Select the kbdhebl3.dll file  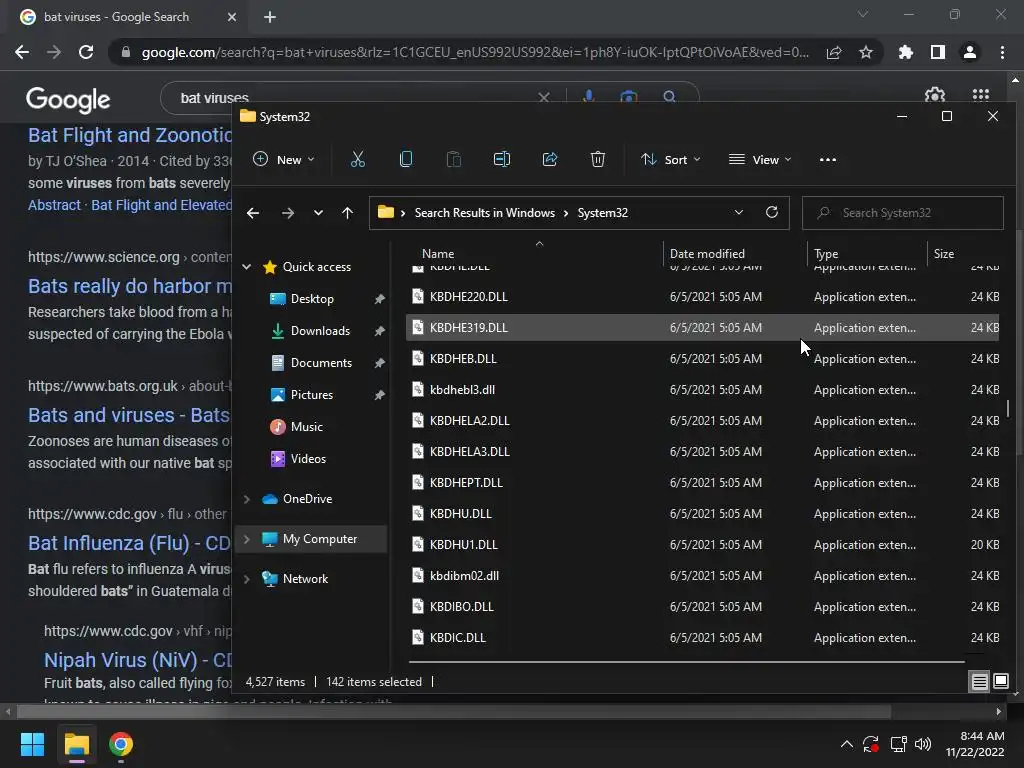703,390
